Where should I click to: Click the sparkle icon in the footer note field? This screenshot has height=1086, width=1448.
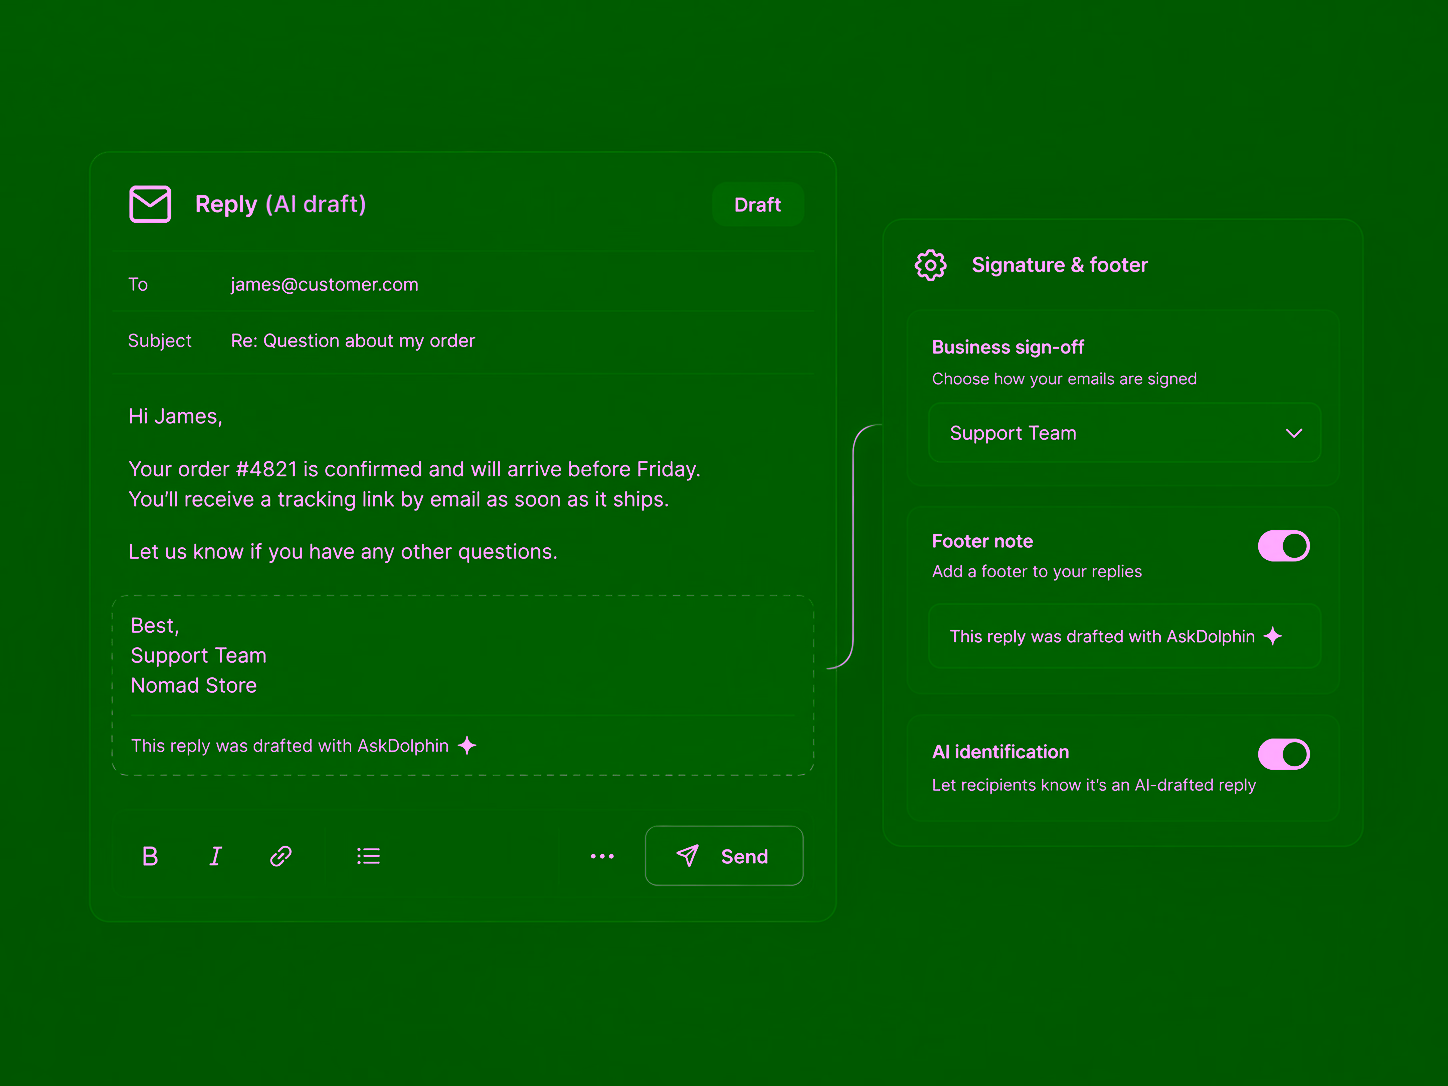1273,636
